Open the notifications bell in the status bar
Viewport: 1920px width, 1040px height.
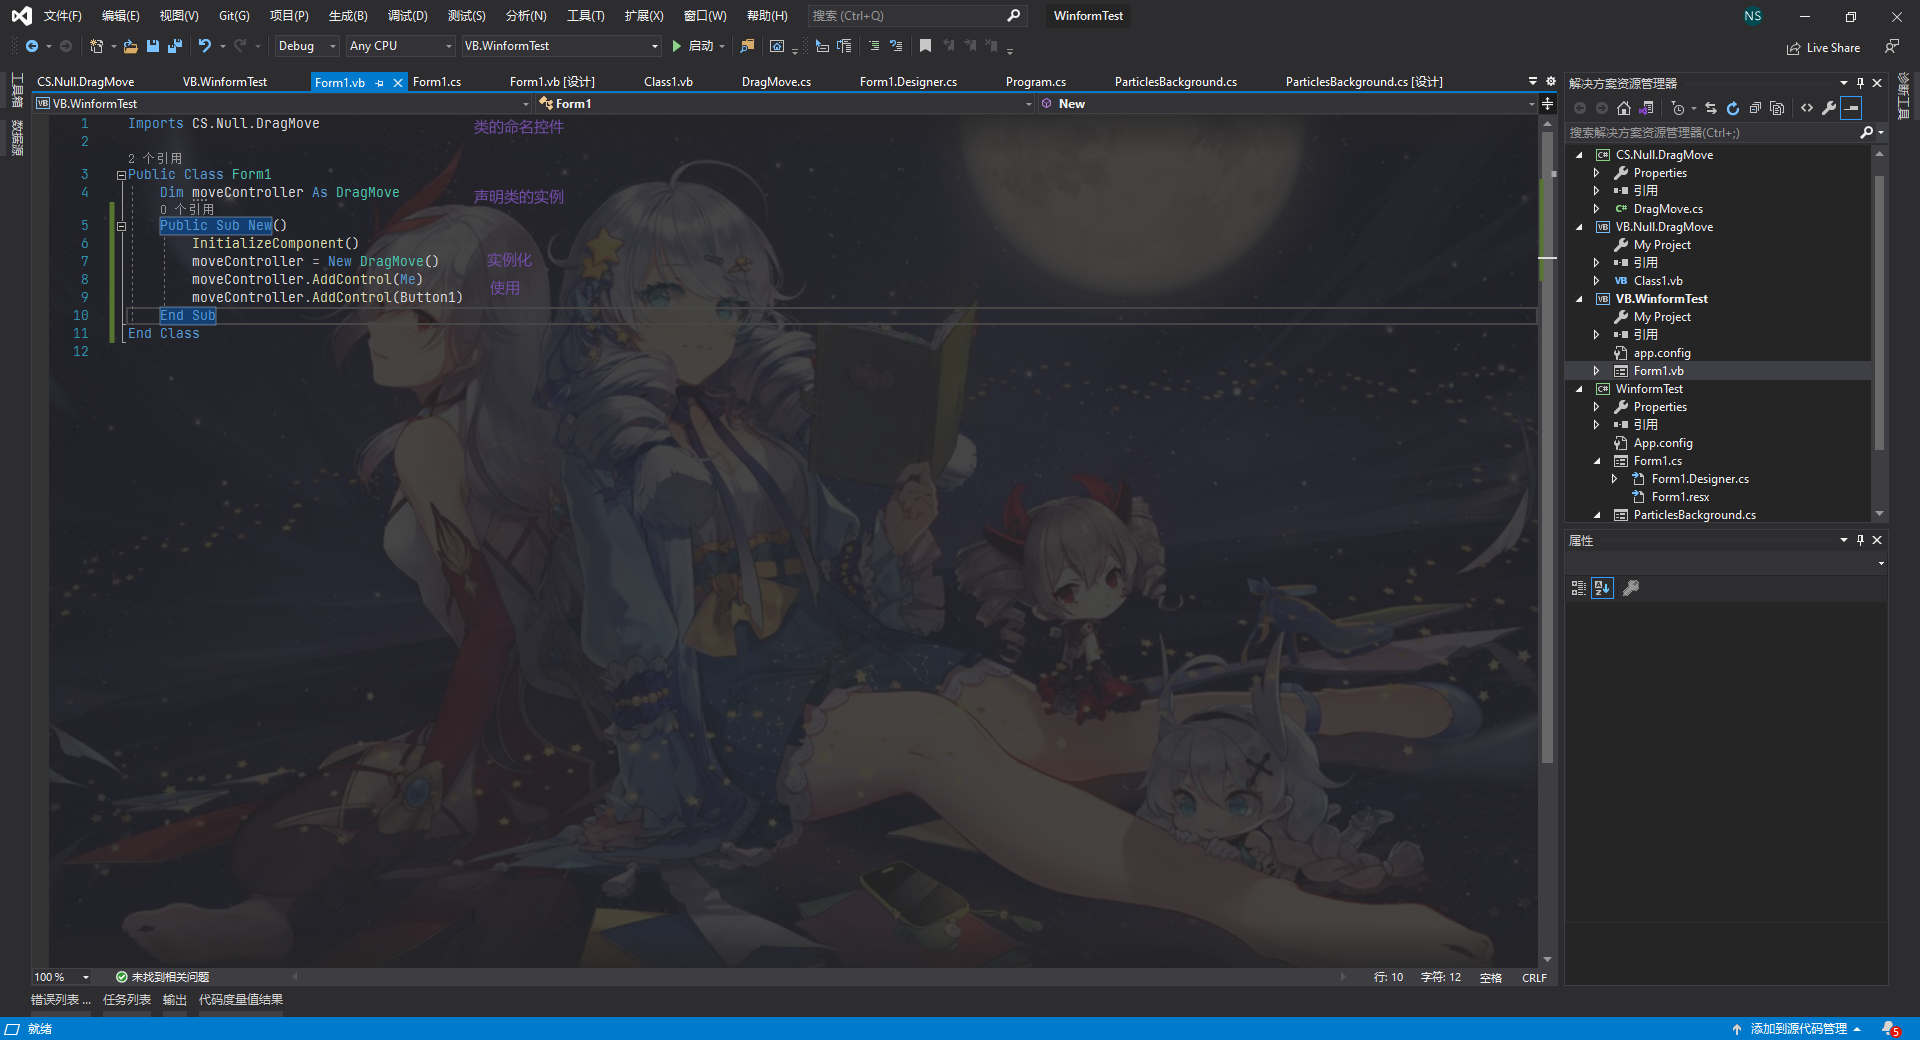coord(1890,1029)
